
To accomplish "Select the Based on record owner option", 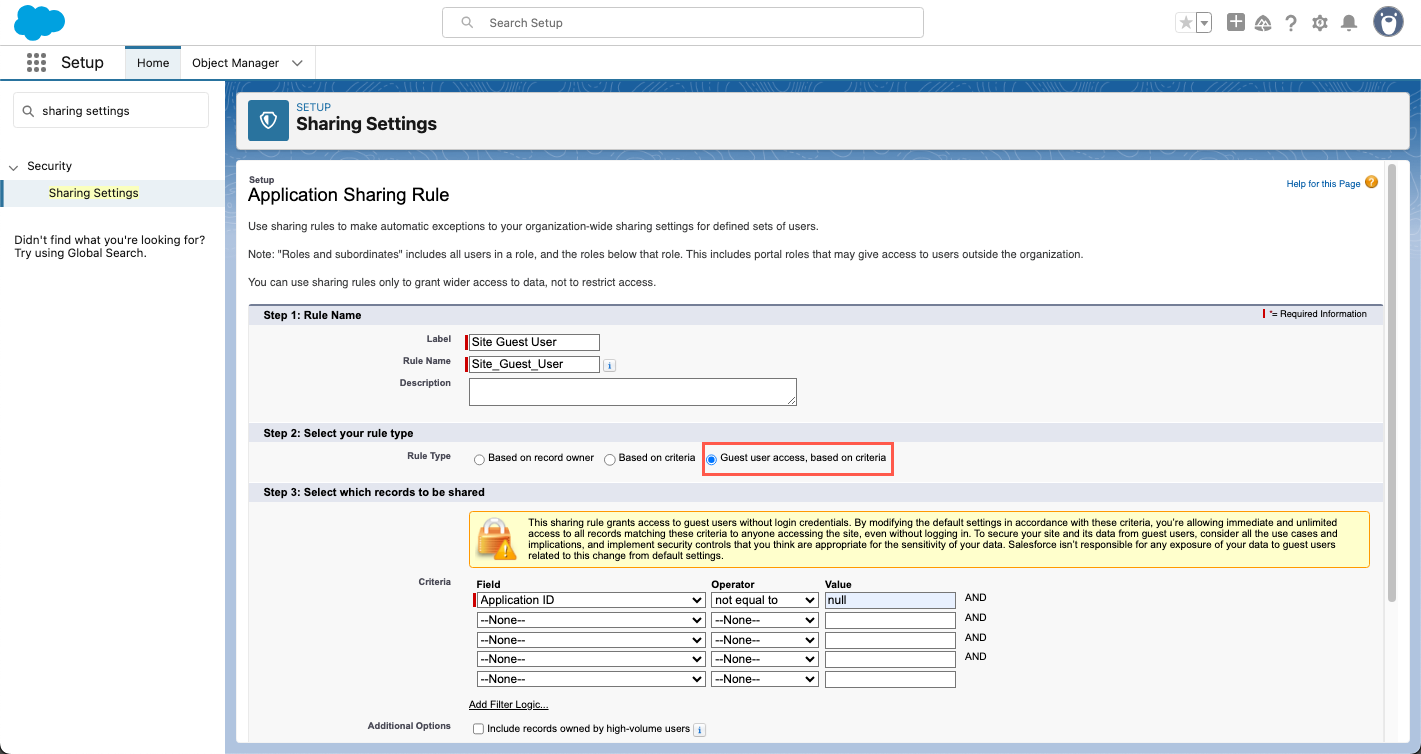I will (481, 459).
